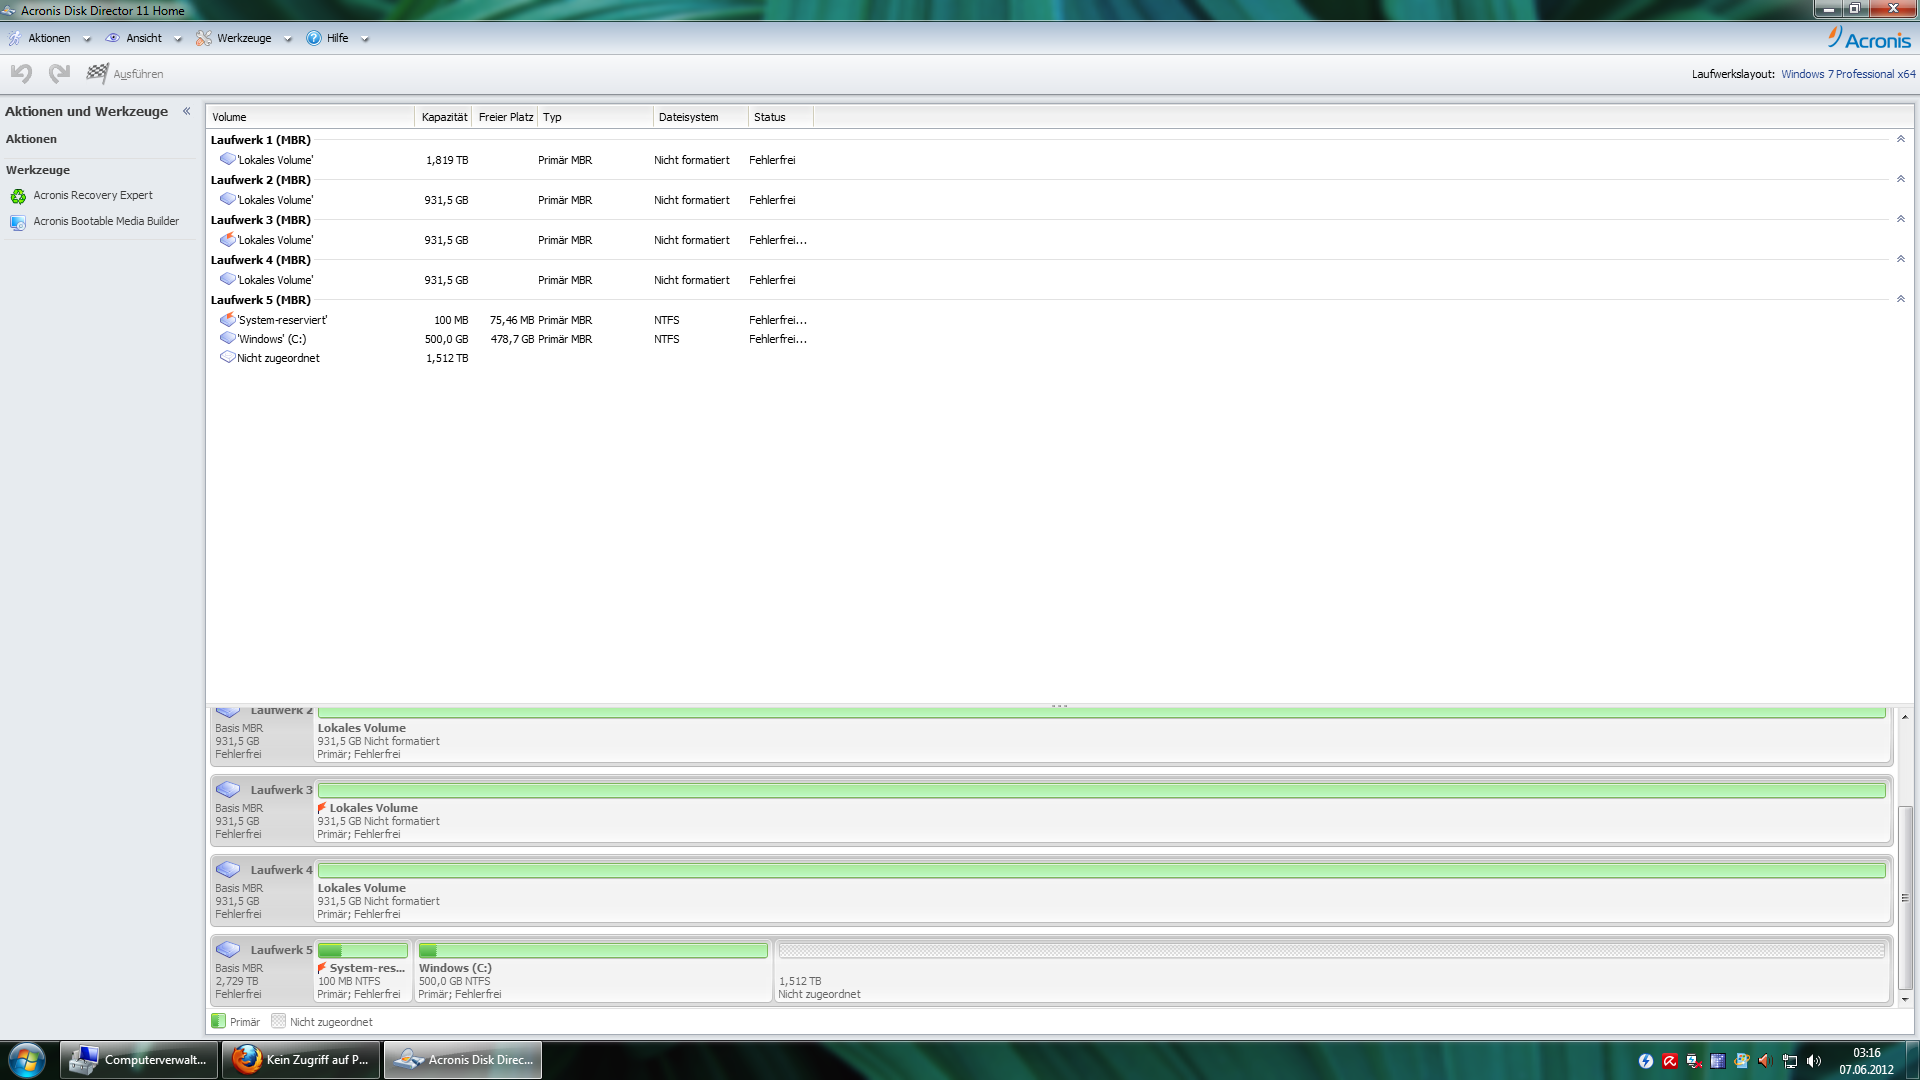1920x1080 pixels.
Task: Sort by the Kapazität column header
Action: point(443,117)
